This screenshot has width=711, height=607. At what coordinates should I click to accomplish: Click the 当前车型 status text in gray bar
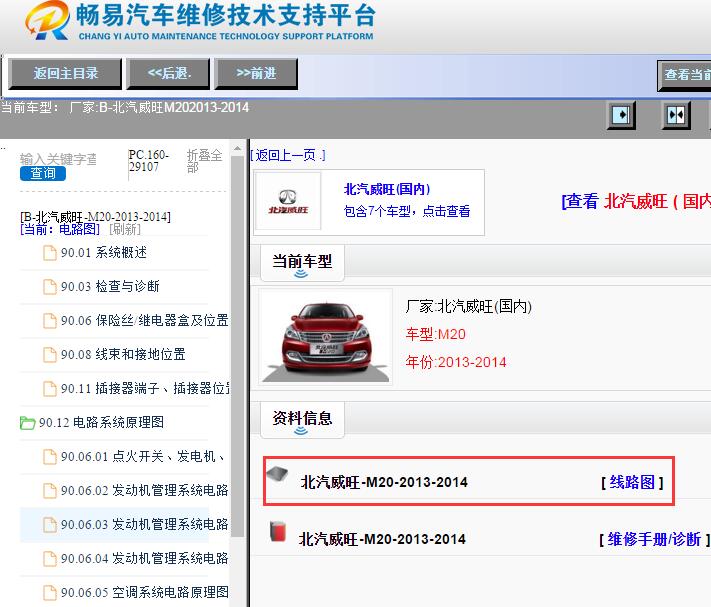125,108
